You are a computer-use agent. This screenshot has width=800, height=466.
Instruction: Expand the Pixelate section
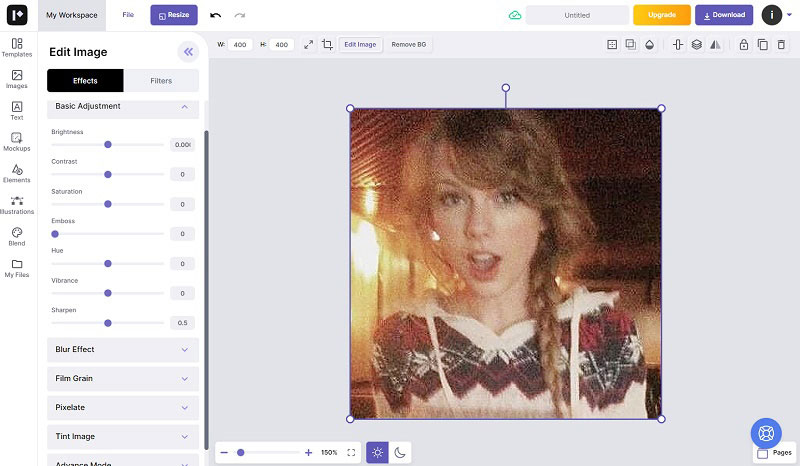123,408
